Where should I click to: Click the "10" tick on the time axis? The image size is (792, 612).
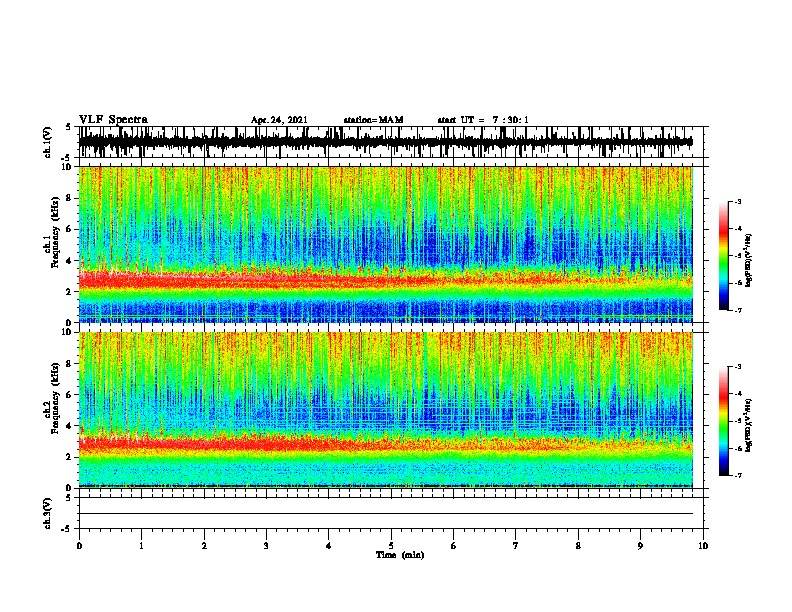pyautogui.click(x=703, y=546)
